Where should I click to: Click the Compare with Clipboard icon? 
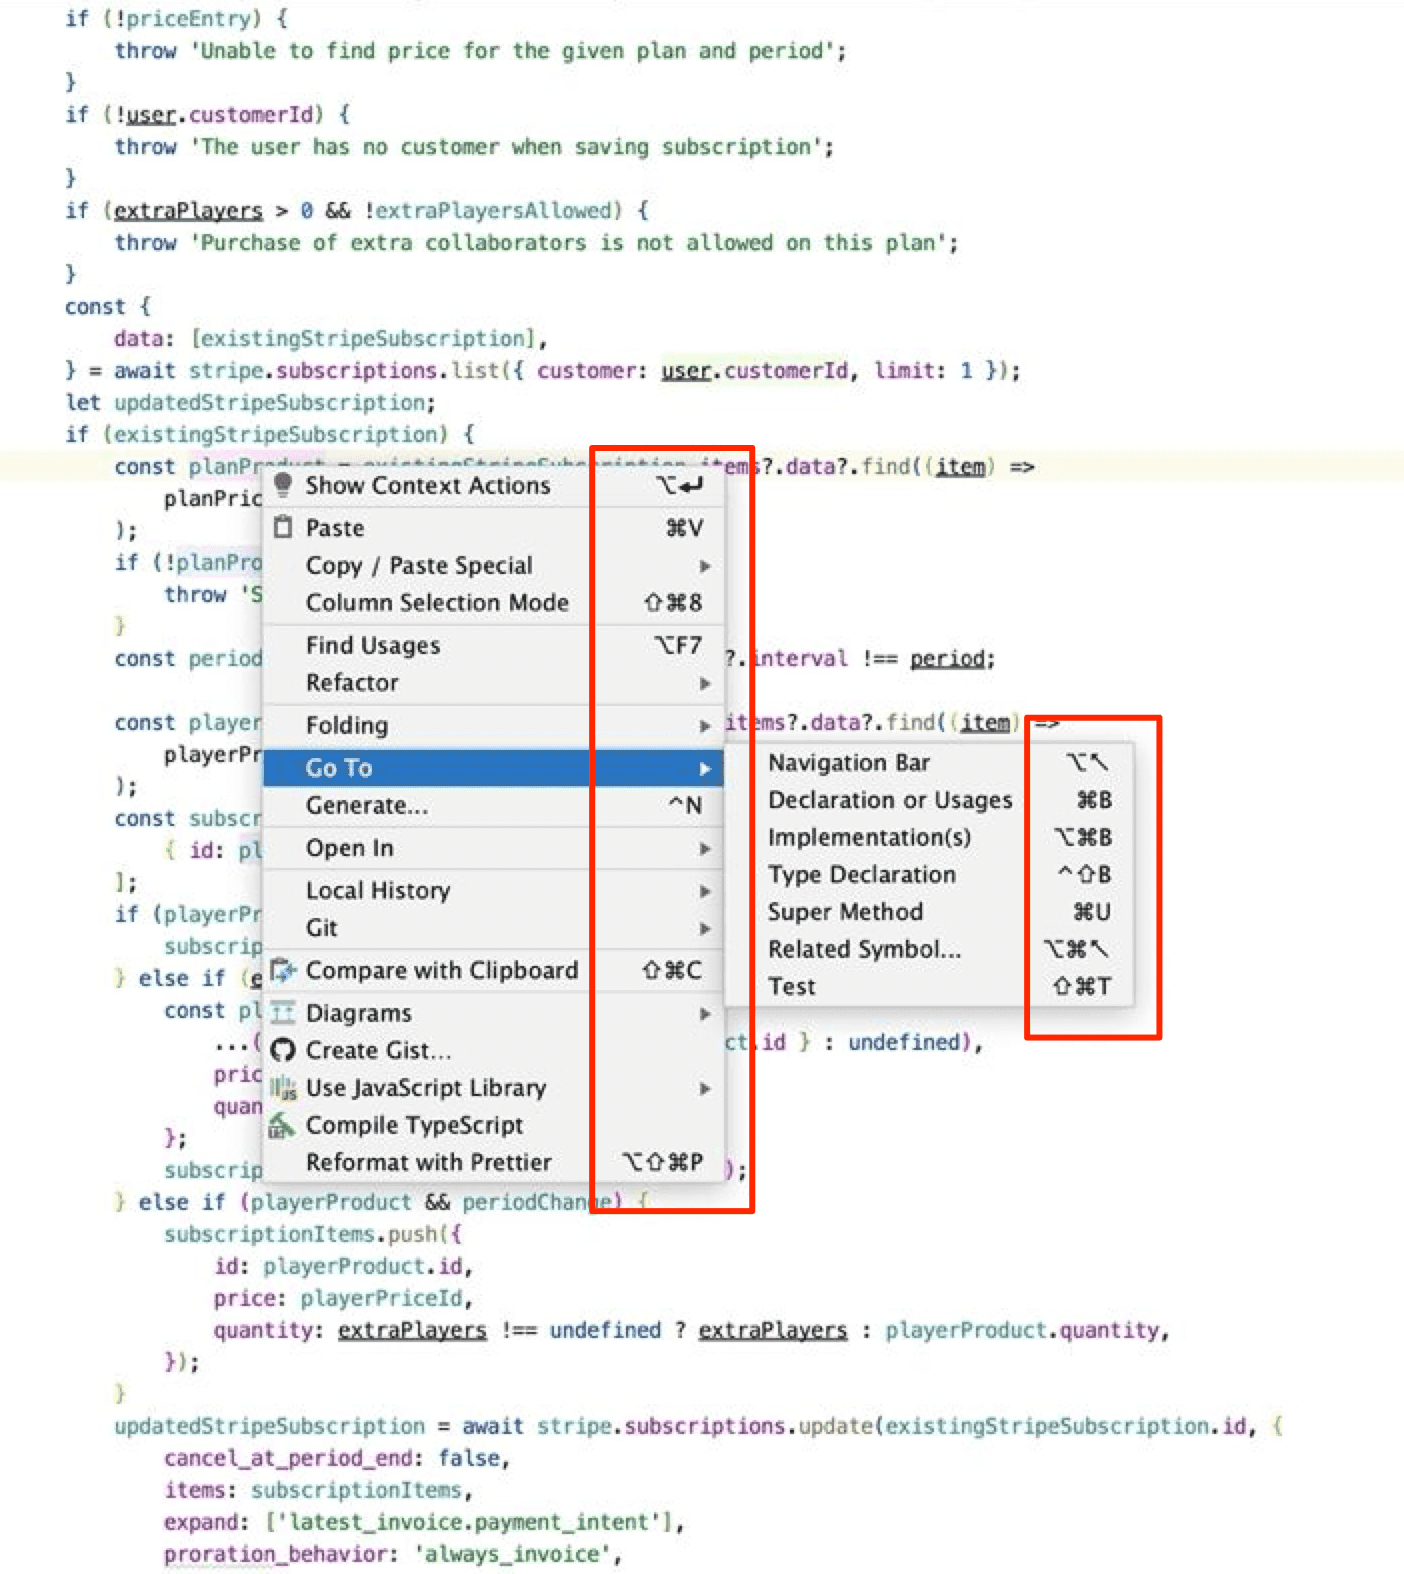pyautogui.click(x=283, y=970)
